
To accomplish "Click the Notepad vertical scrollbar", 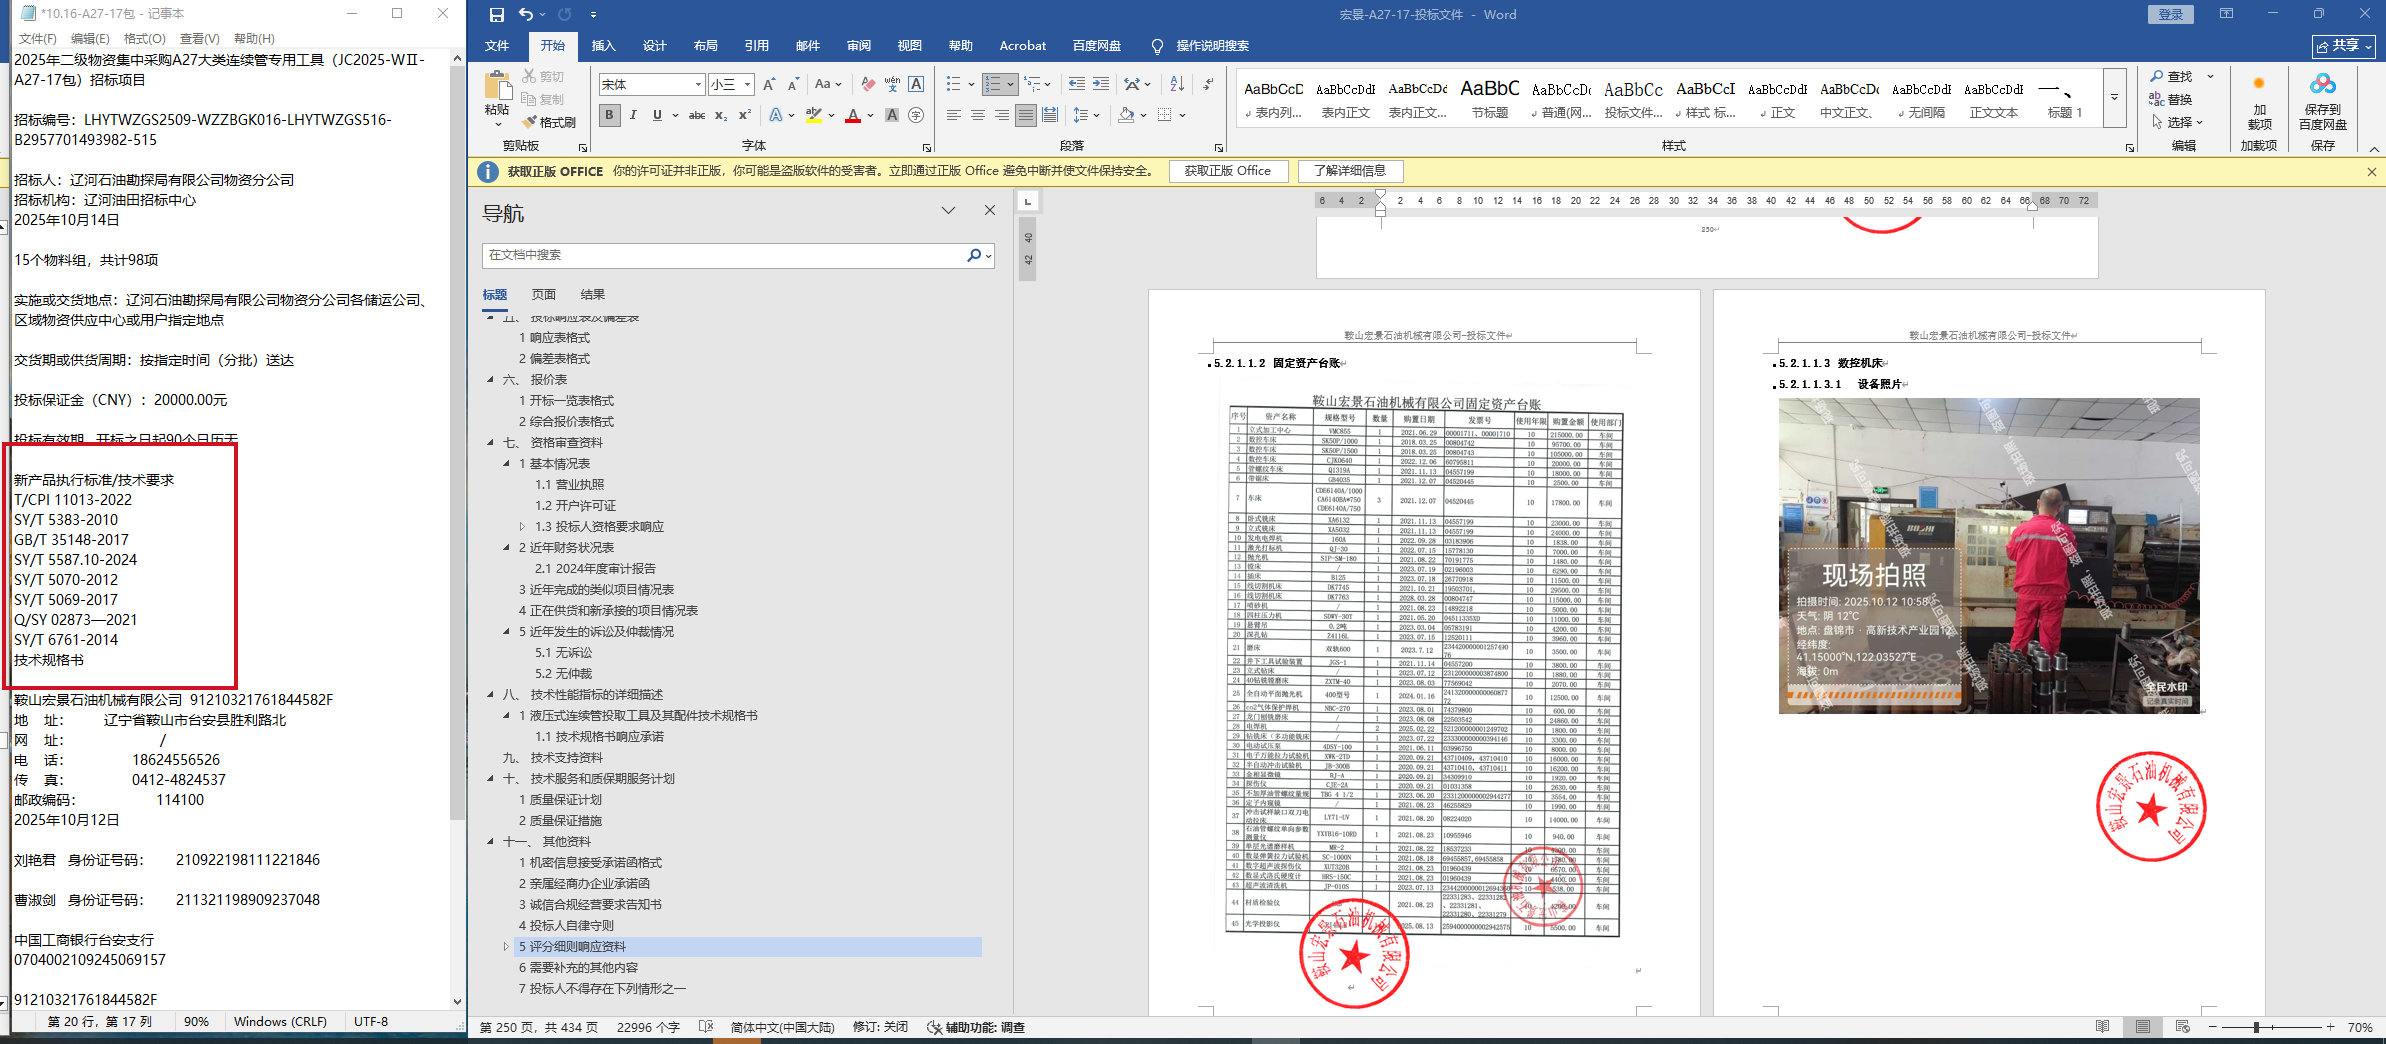I will pos(457,528).
